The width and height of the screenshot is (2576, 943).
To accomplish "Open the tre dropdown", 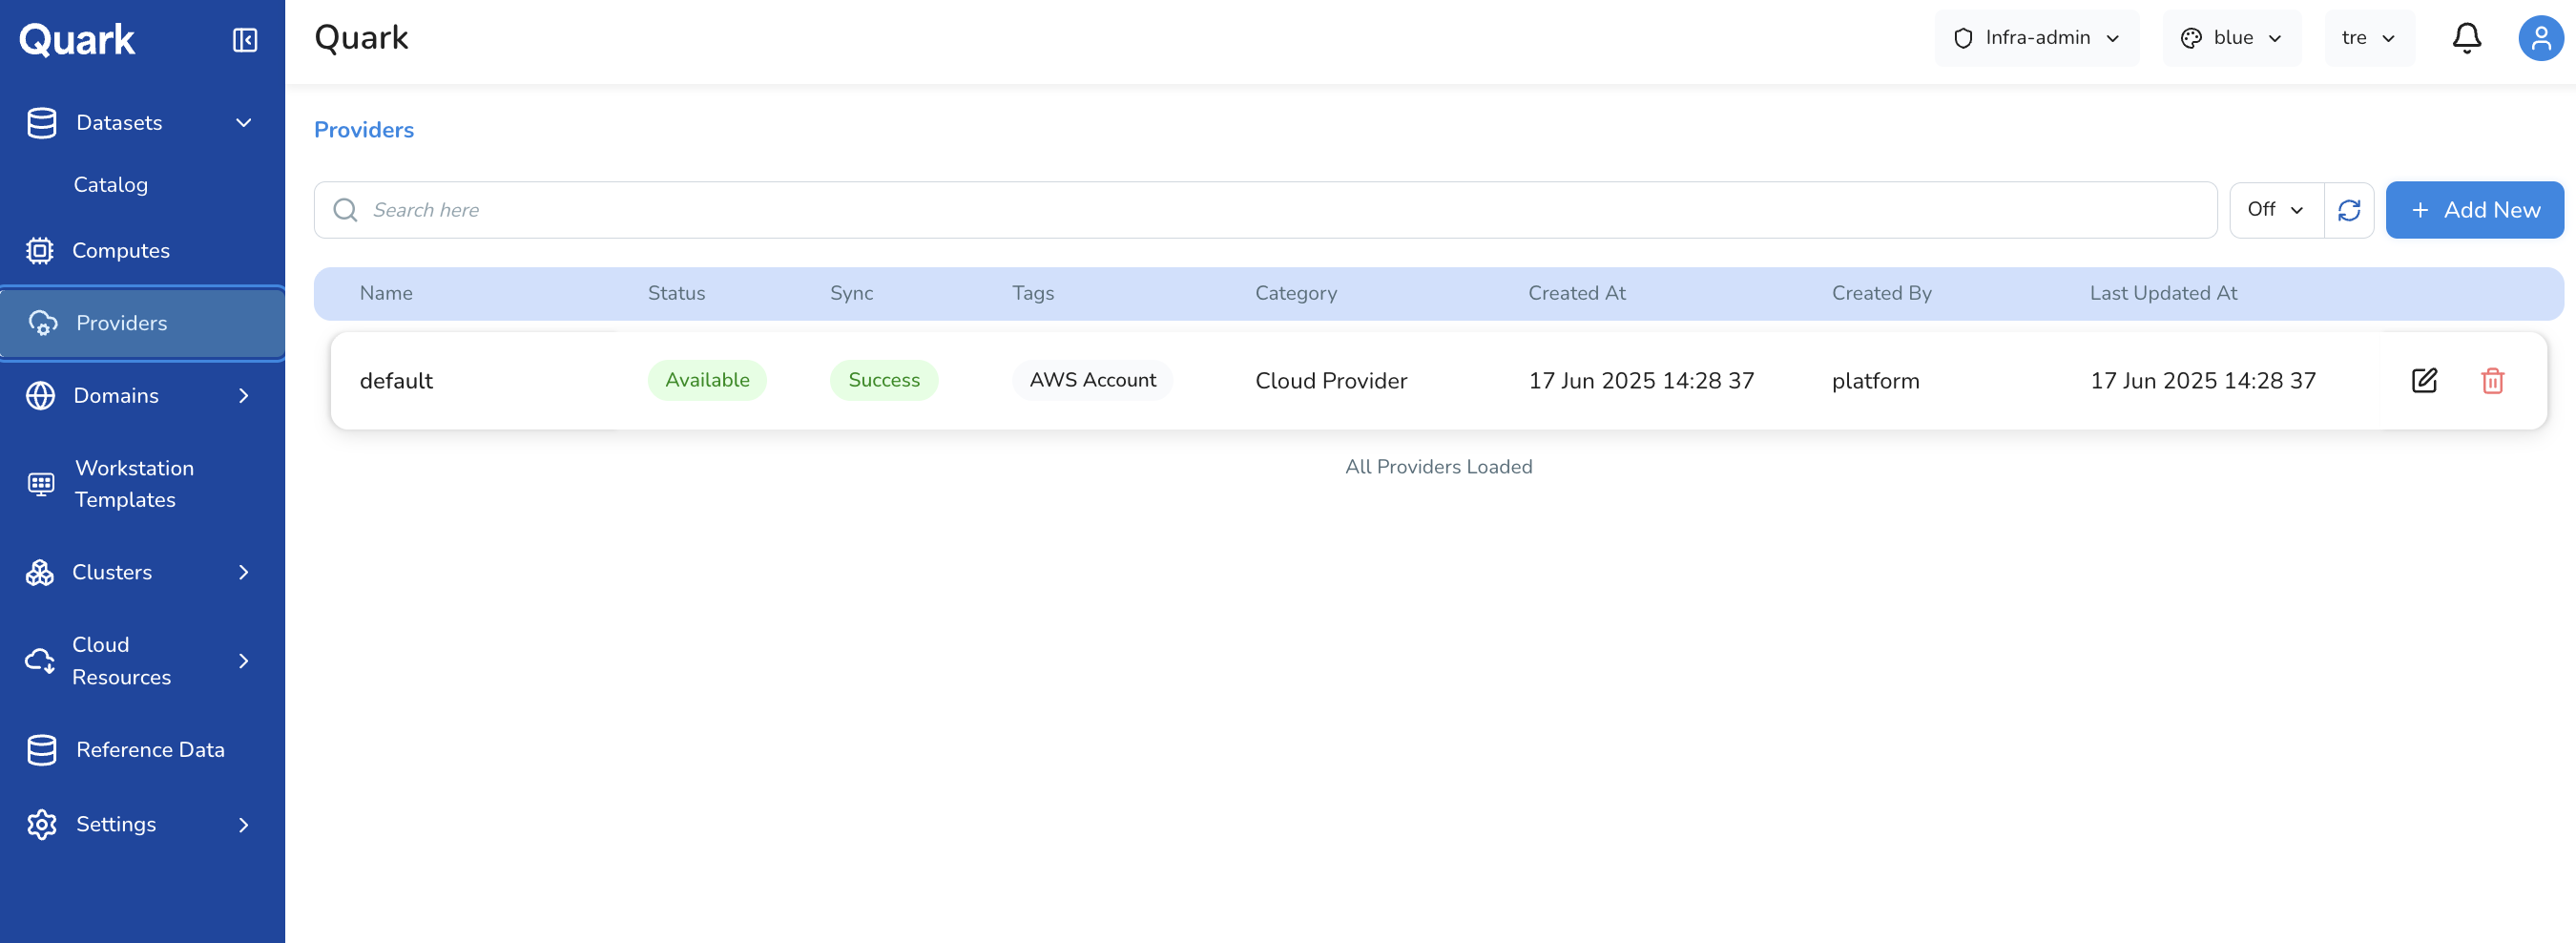I will click(2369, 38).
